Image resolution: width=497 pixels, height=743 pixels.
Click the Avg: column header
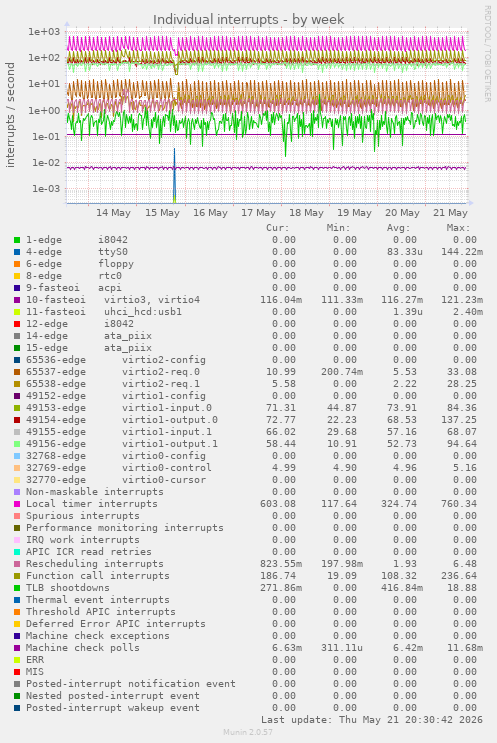[x=398, y=228]
